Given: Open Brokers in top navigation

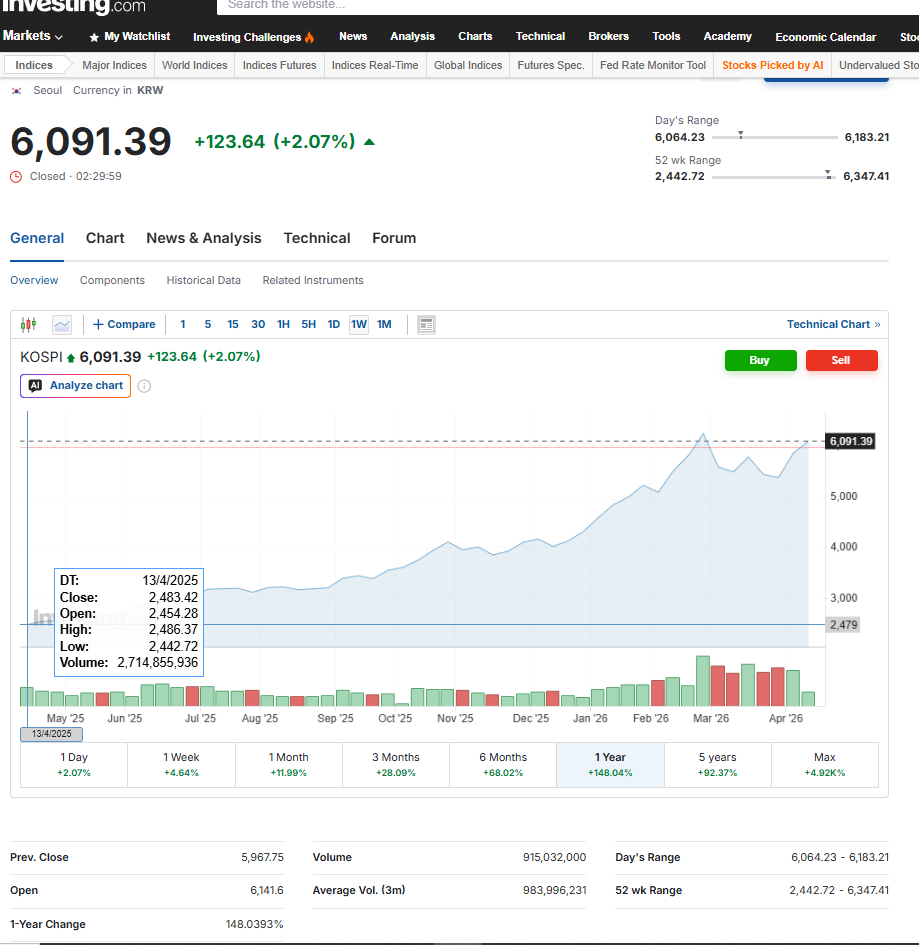Looking at the screenshot, I should [x=609, y=36].
